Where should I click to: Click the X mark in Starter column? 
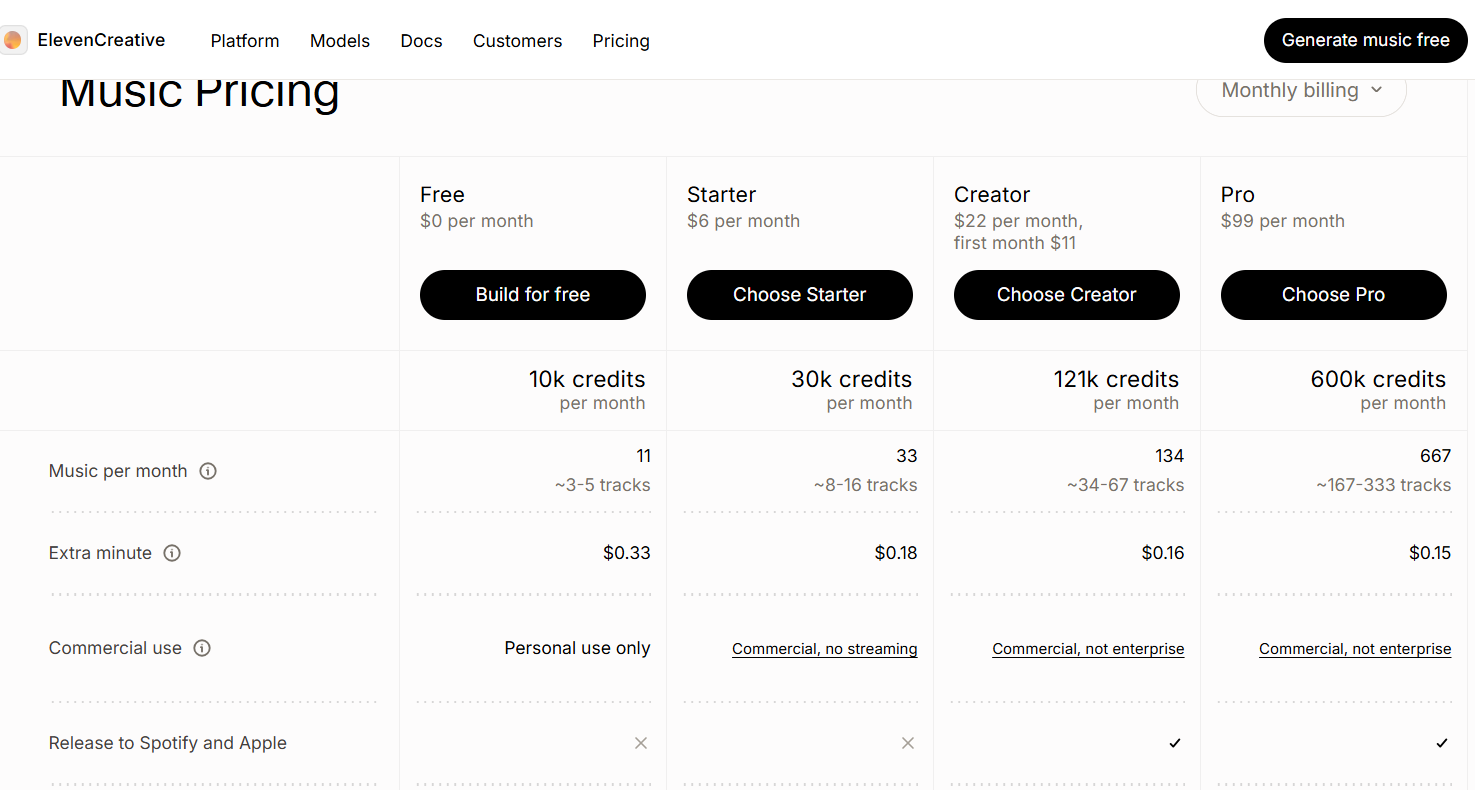pos(908,743)
